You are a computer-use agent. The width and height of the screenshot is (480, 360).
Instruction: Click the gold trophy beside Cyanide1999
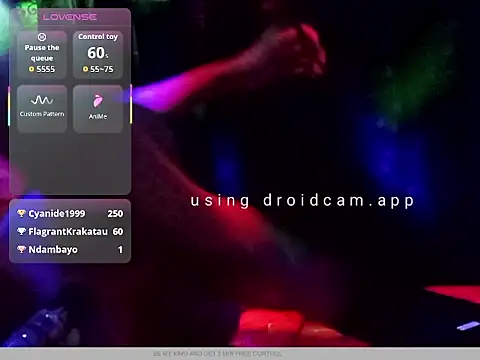coord(21,213)
